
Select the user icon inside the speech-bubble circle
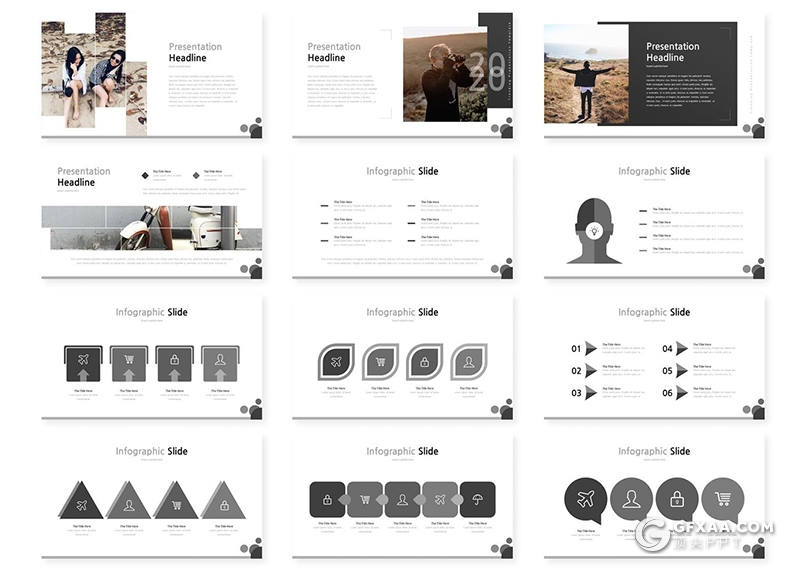pos(631,499)
